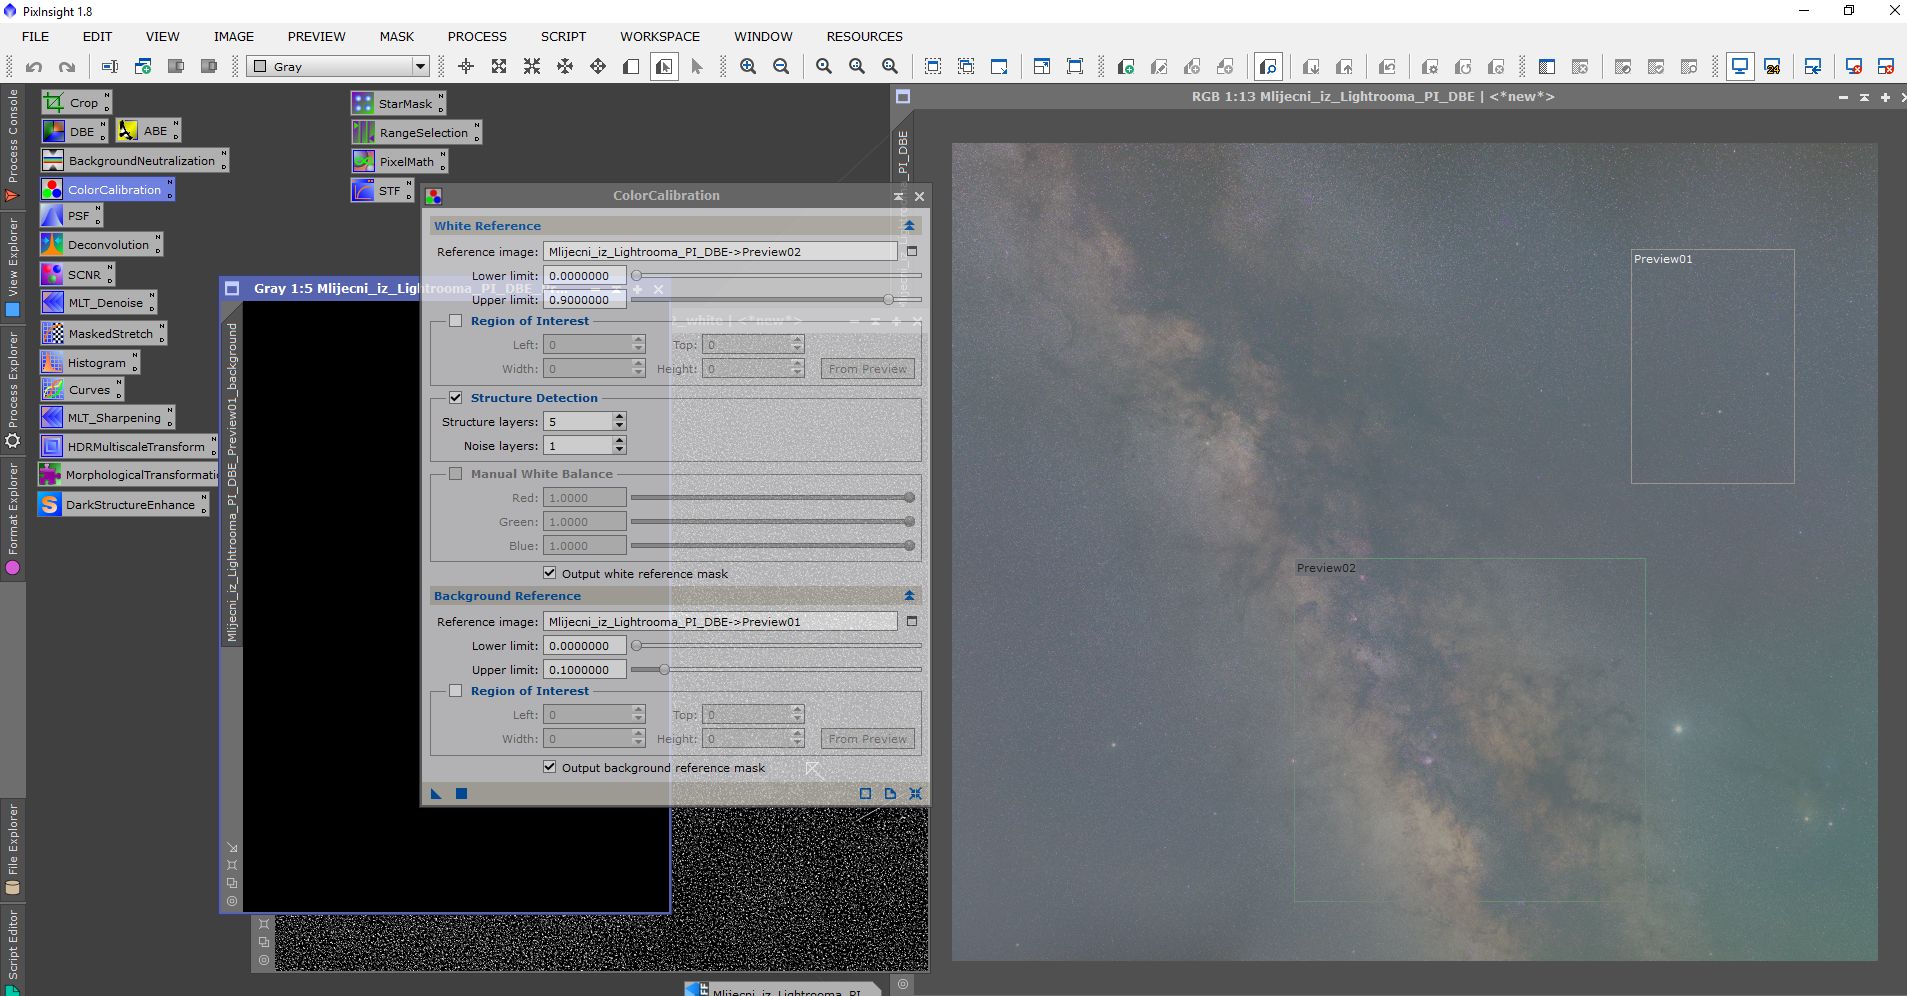1907x996 pixels.
Task: Click the Preview01 preview label
Action: (x=1663, y=259)
